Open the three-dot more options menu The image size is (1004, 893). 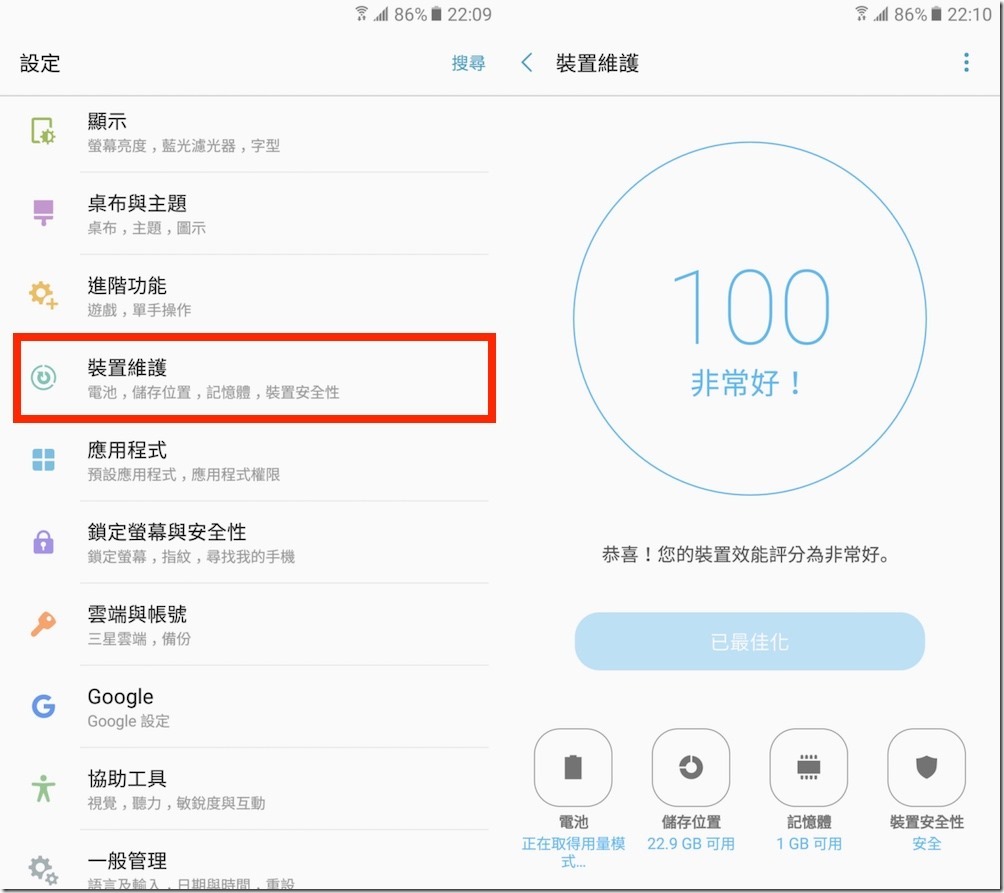pos(966,63)
